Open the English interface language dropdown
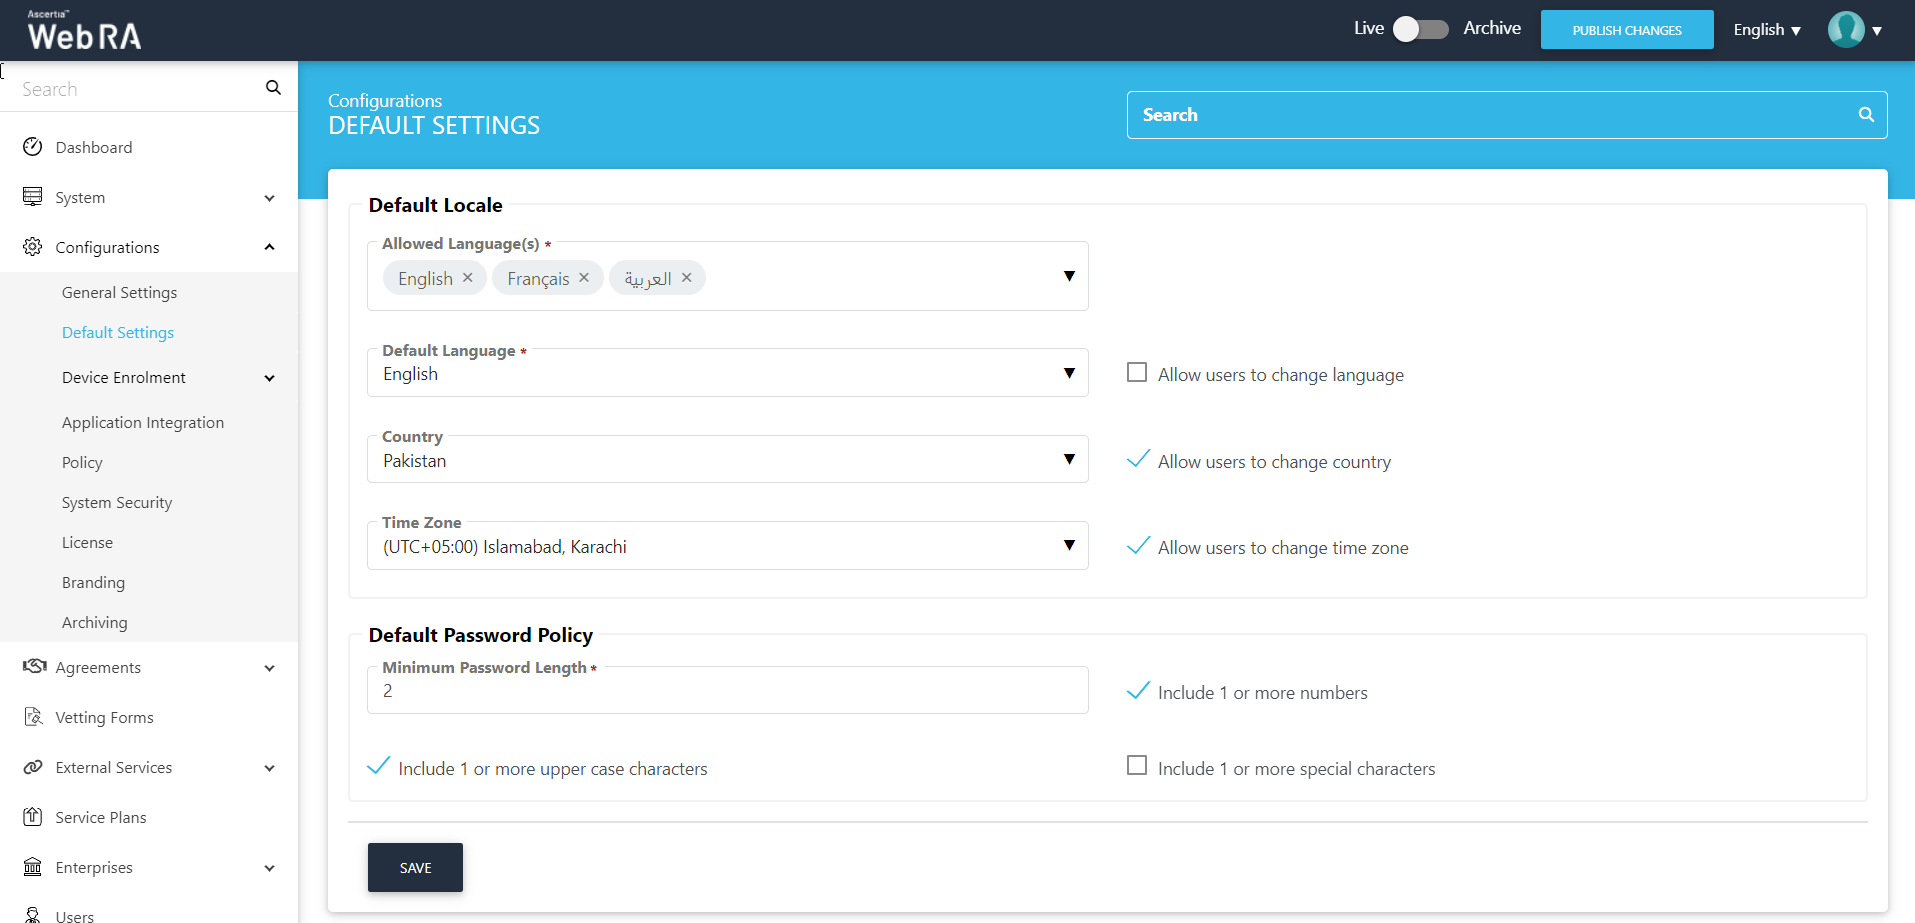Screen dimensions: 1915x923 click(x=1767, y=30)
